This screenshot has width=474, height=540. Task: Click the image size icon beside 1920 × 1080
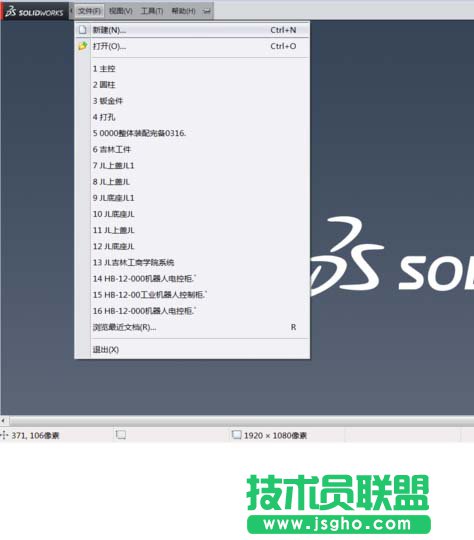[x=237, y=435]
